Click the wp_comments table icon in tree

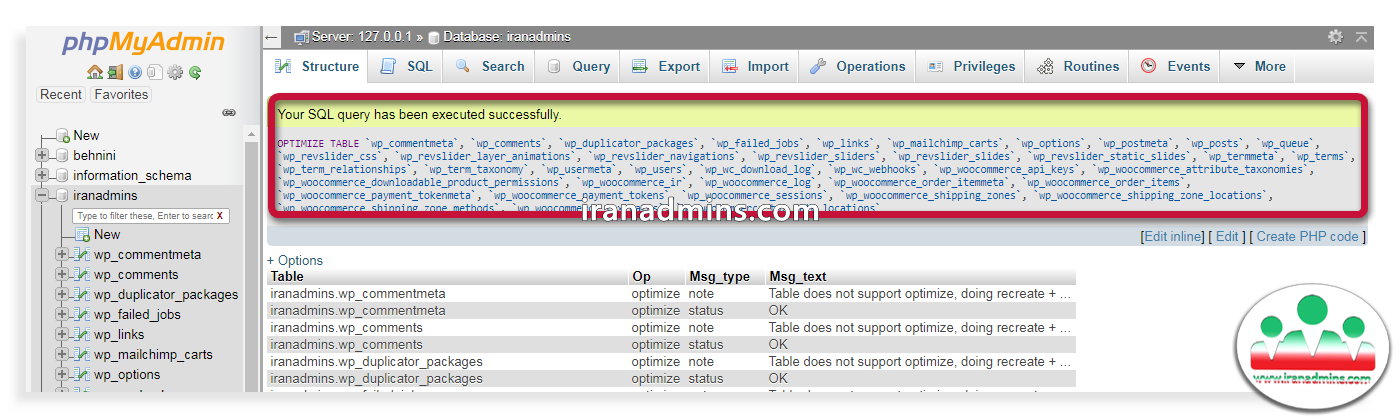(83, 275)
